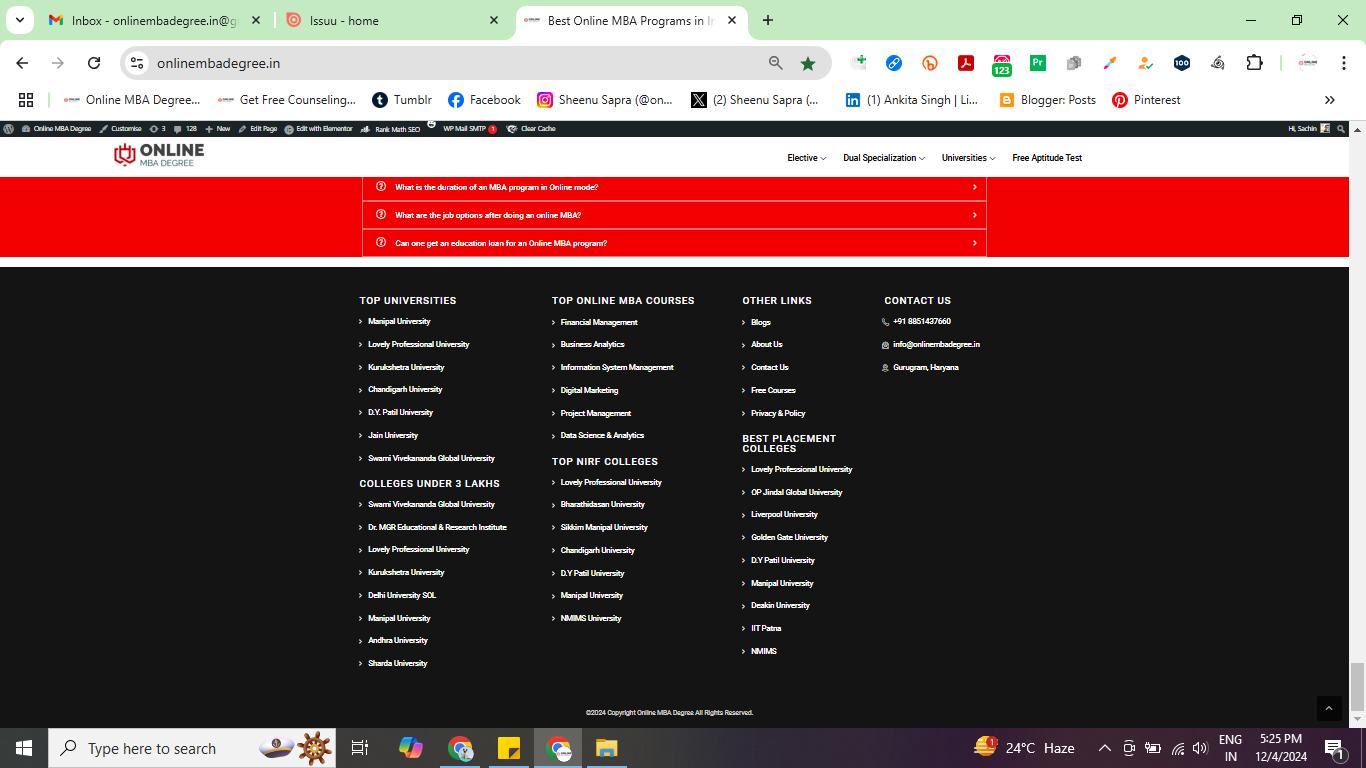Open the Delhi University SOL link

[402, 595]
